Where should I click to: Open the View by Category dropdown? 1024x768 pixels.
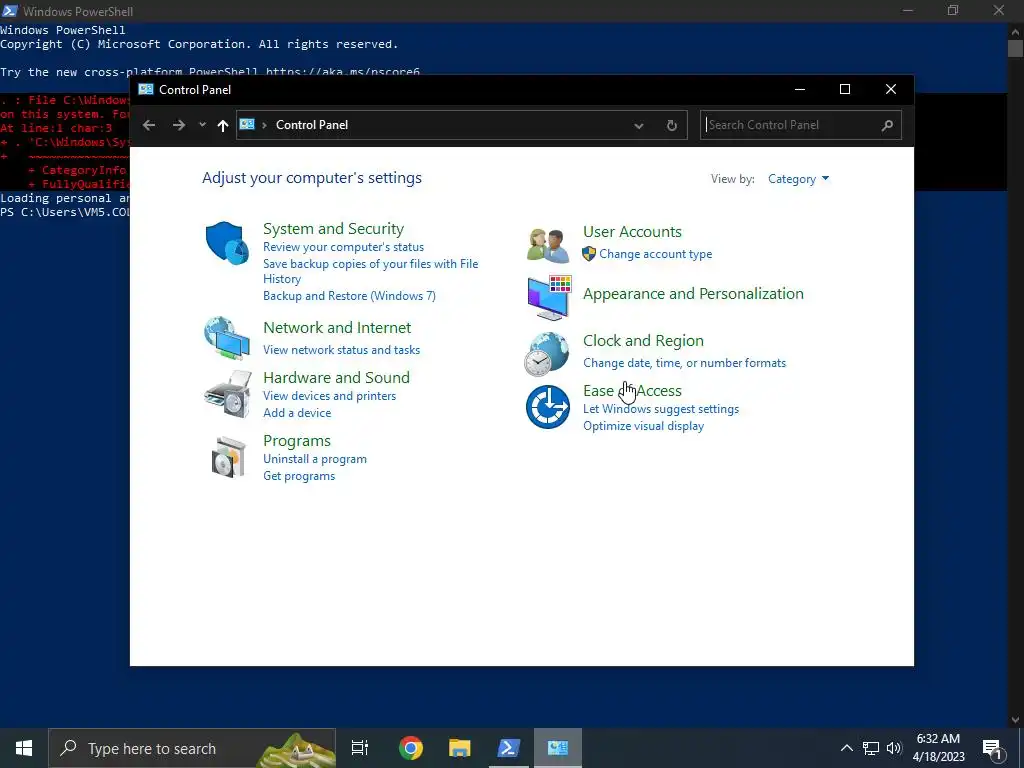coord(798,179)
